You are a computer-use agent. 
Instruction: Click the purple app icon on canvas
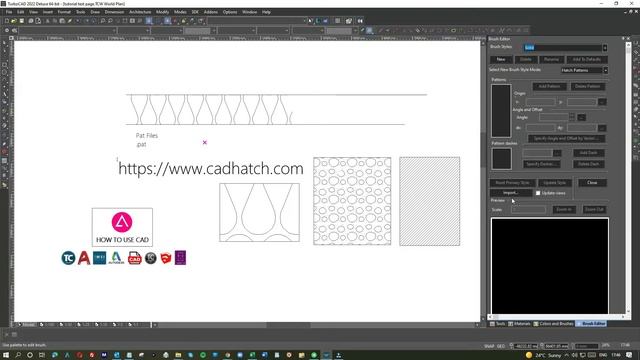180,258
